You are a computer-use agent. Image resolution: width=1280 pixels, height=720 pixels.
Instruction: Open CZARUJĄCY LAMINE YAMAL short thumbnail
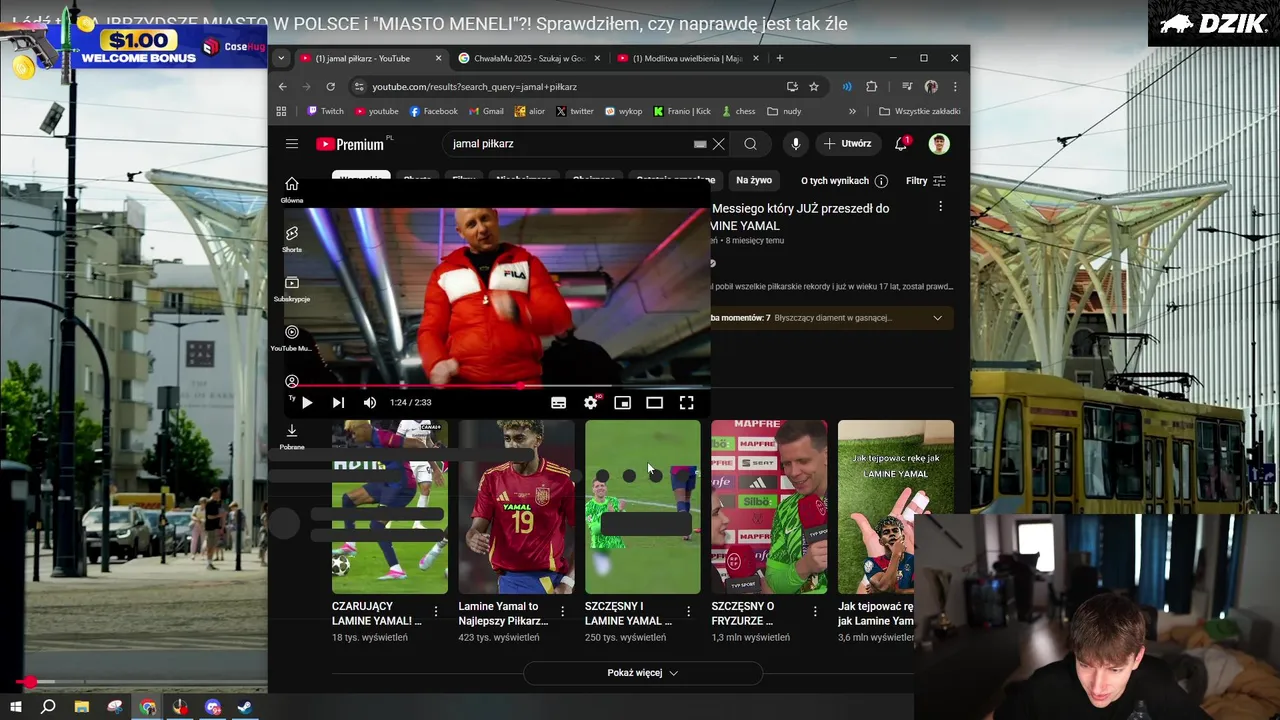(390, 507)
